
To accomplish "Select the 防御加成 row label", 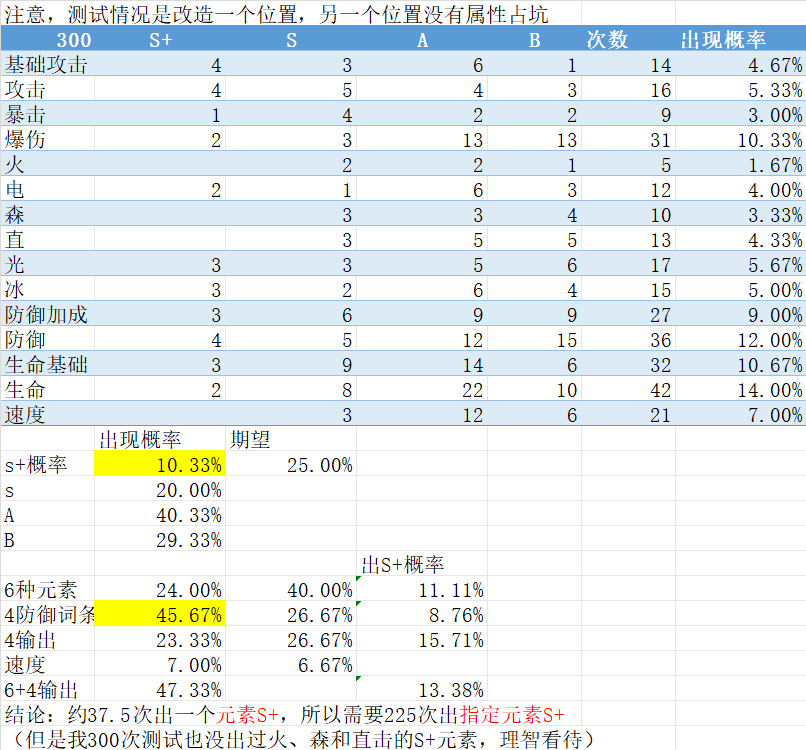I will coord(46,315).
